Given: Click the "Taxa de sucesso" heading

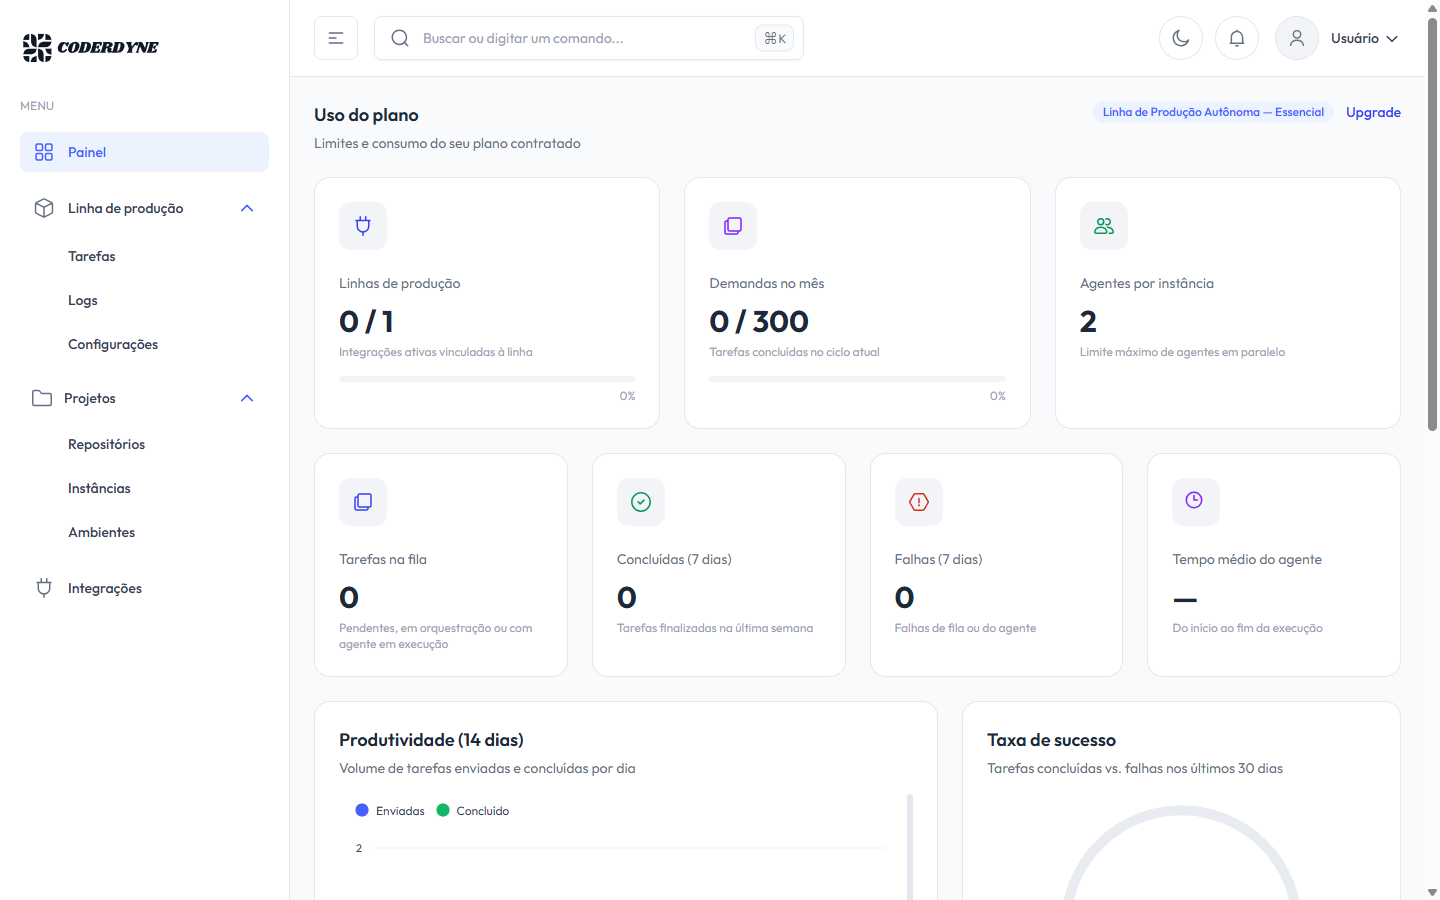Looking at the screenshot, I should tap(1051, 740).
